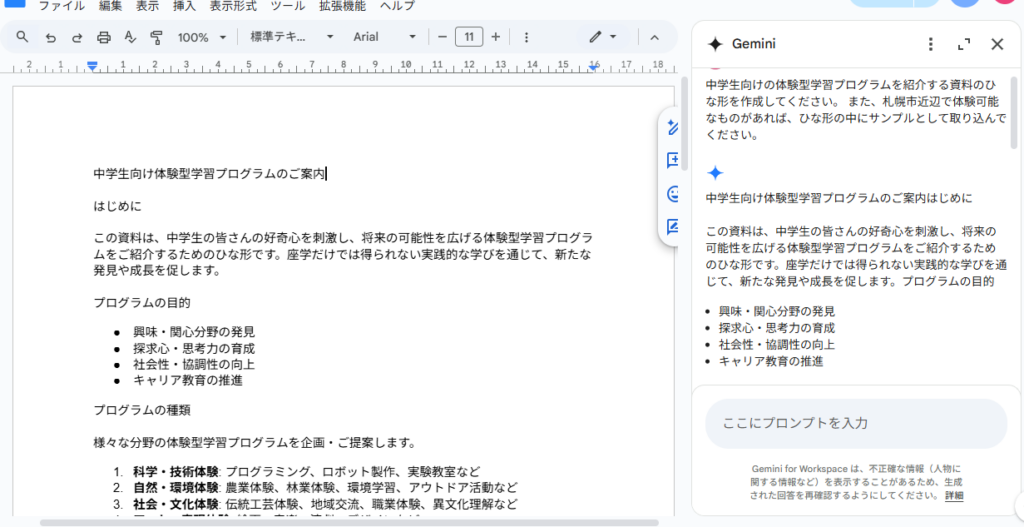Increase font size with plus button
1024x527 pixels.
coord(496,37)
